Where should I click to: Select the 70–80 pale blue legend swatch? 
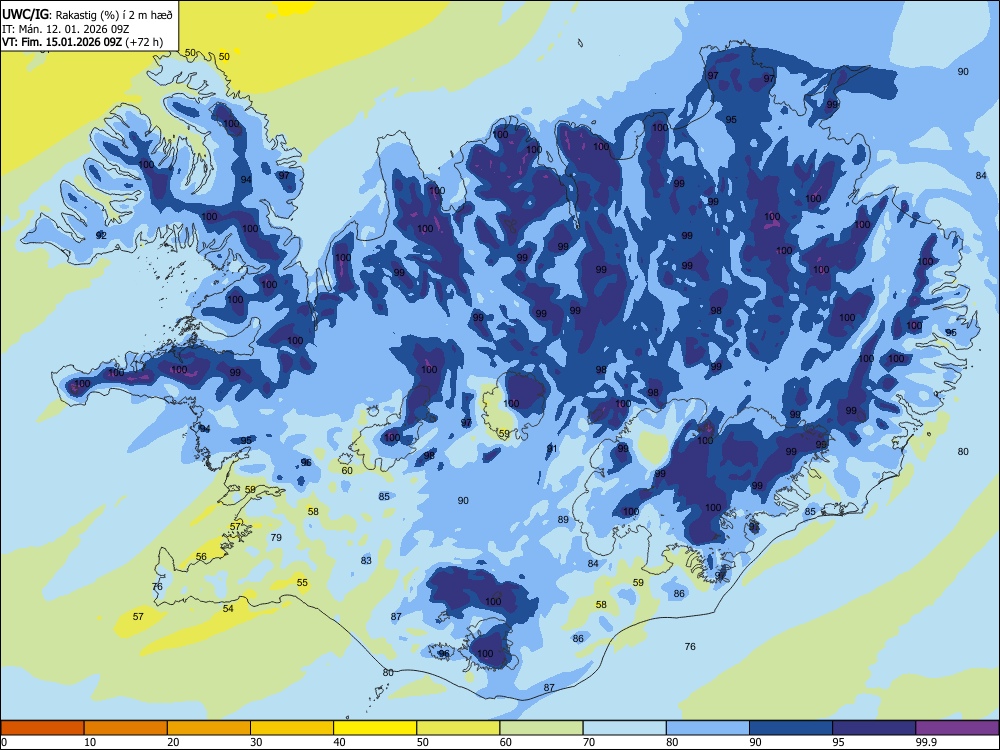tap(624, 728)
